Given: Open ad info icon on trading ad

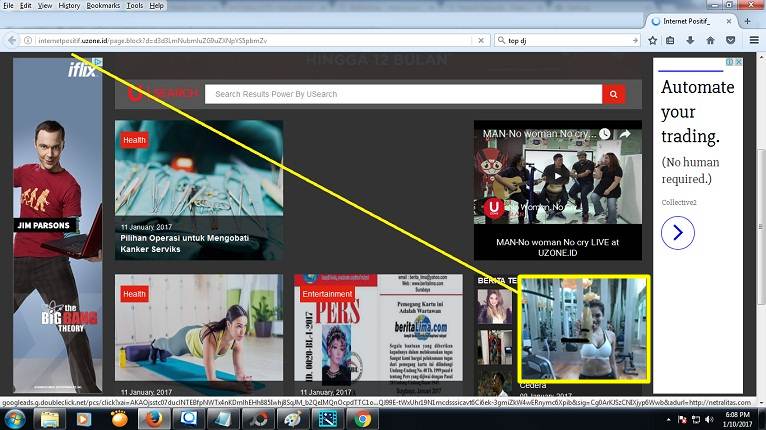Looking at the screenshot, I should pos(729,62).
